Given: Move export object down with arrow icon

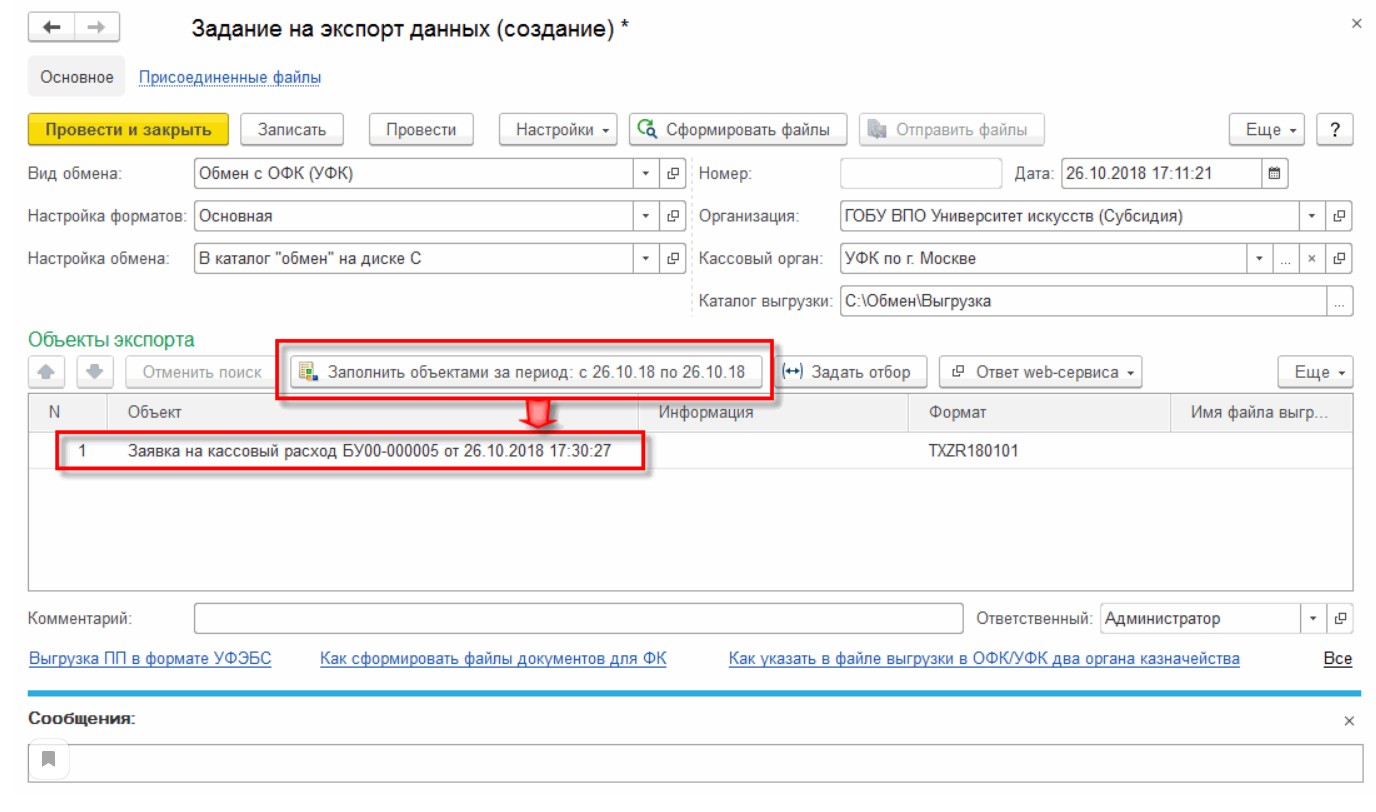Looking at the screenshot, I should (x=95, y=372).
